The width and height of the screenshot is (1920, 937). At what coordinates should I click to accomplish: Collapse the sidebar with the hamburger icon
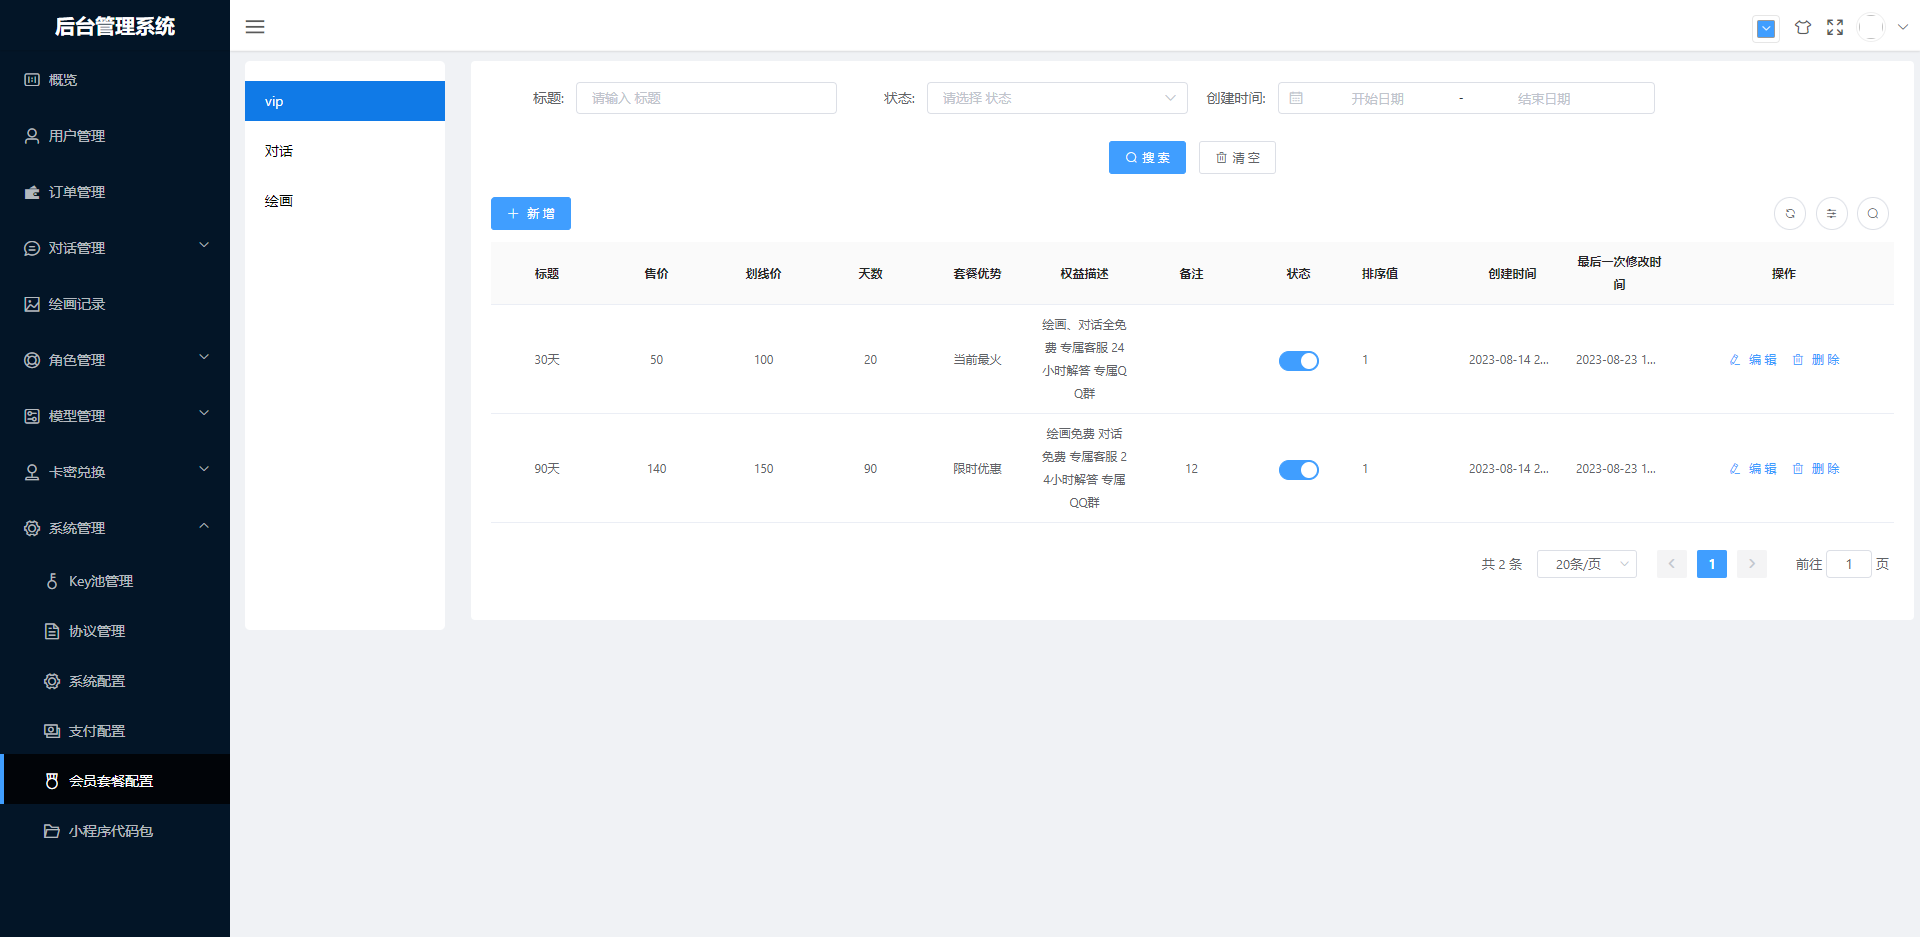(255, 27)
